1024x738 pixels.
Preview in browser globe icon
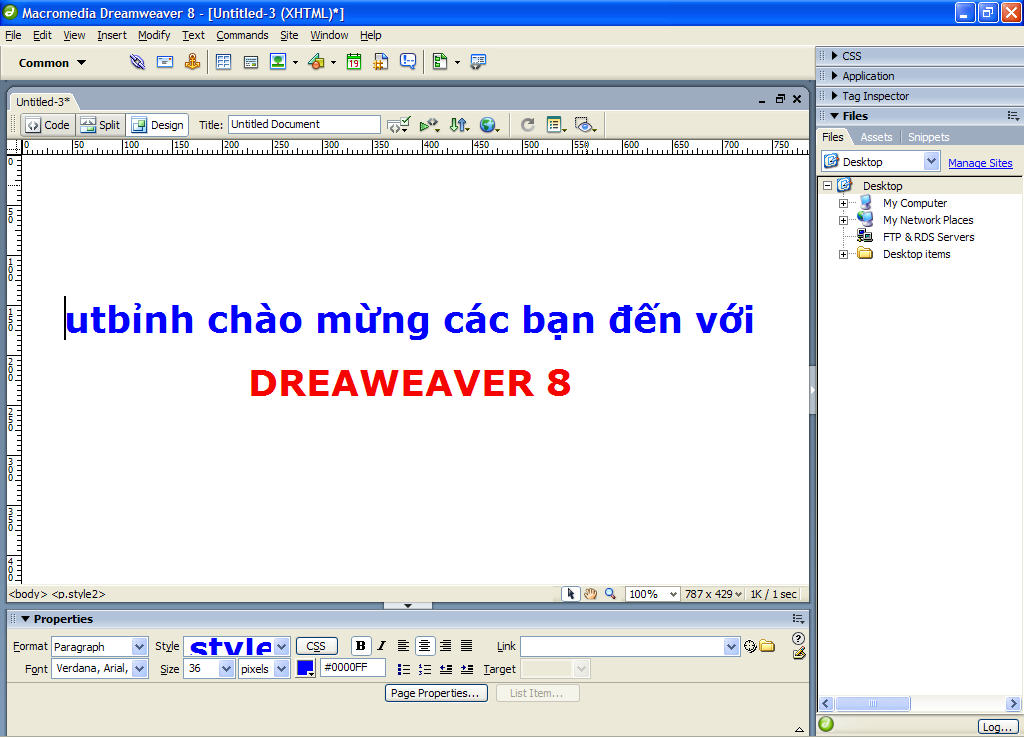tap(488, 125)
